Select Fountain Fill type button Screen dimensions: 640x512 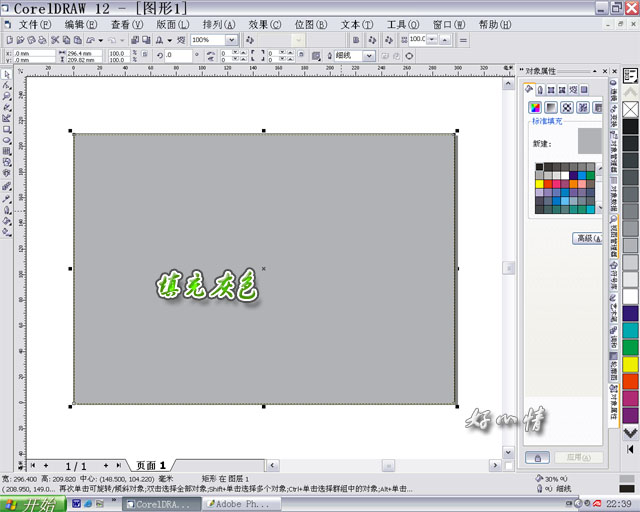551,107
